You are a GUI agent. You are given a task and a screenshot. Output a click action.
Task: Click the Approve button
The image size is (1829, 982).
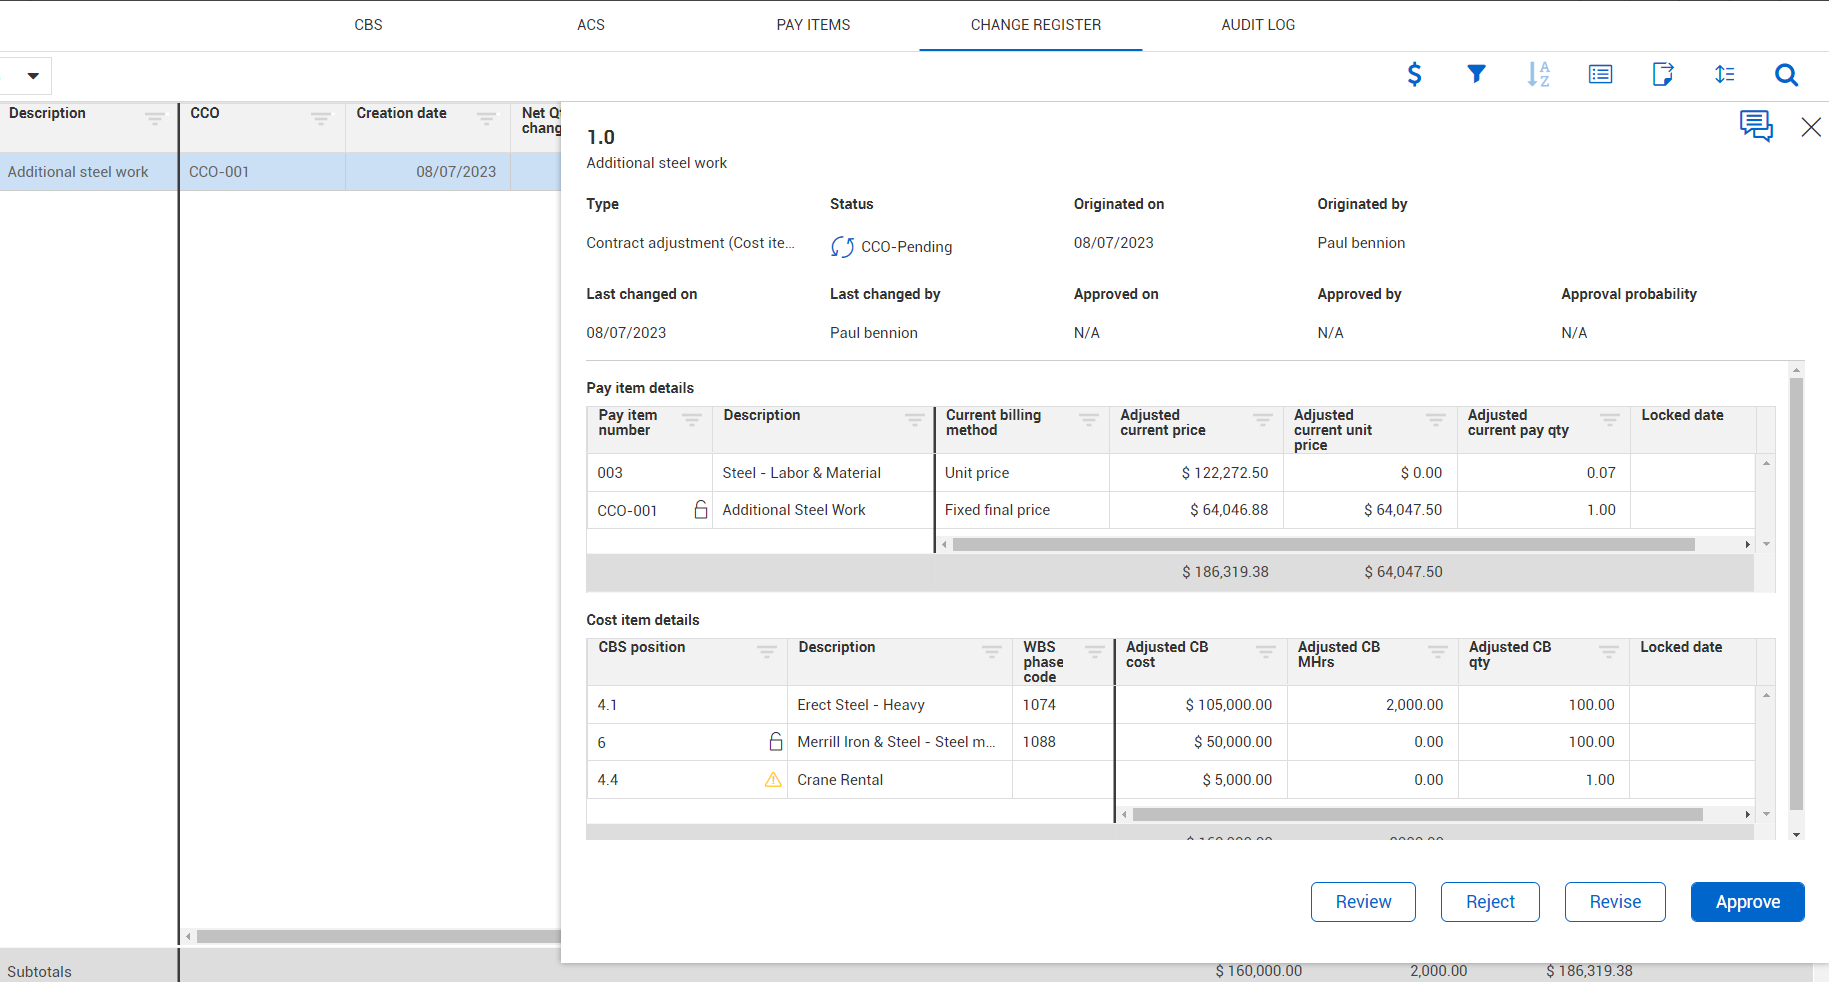click(x=1747, y=902)
